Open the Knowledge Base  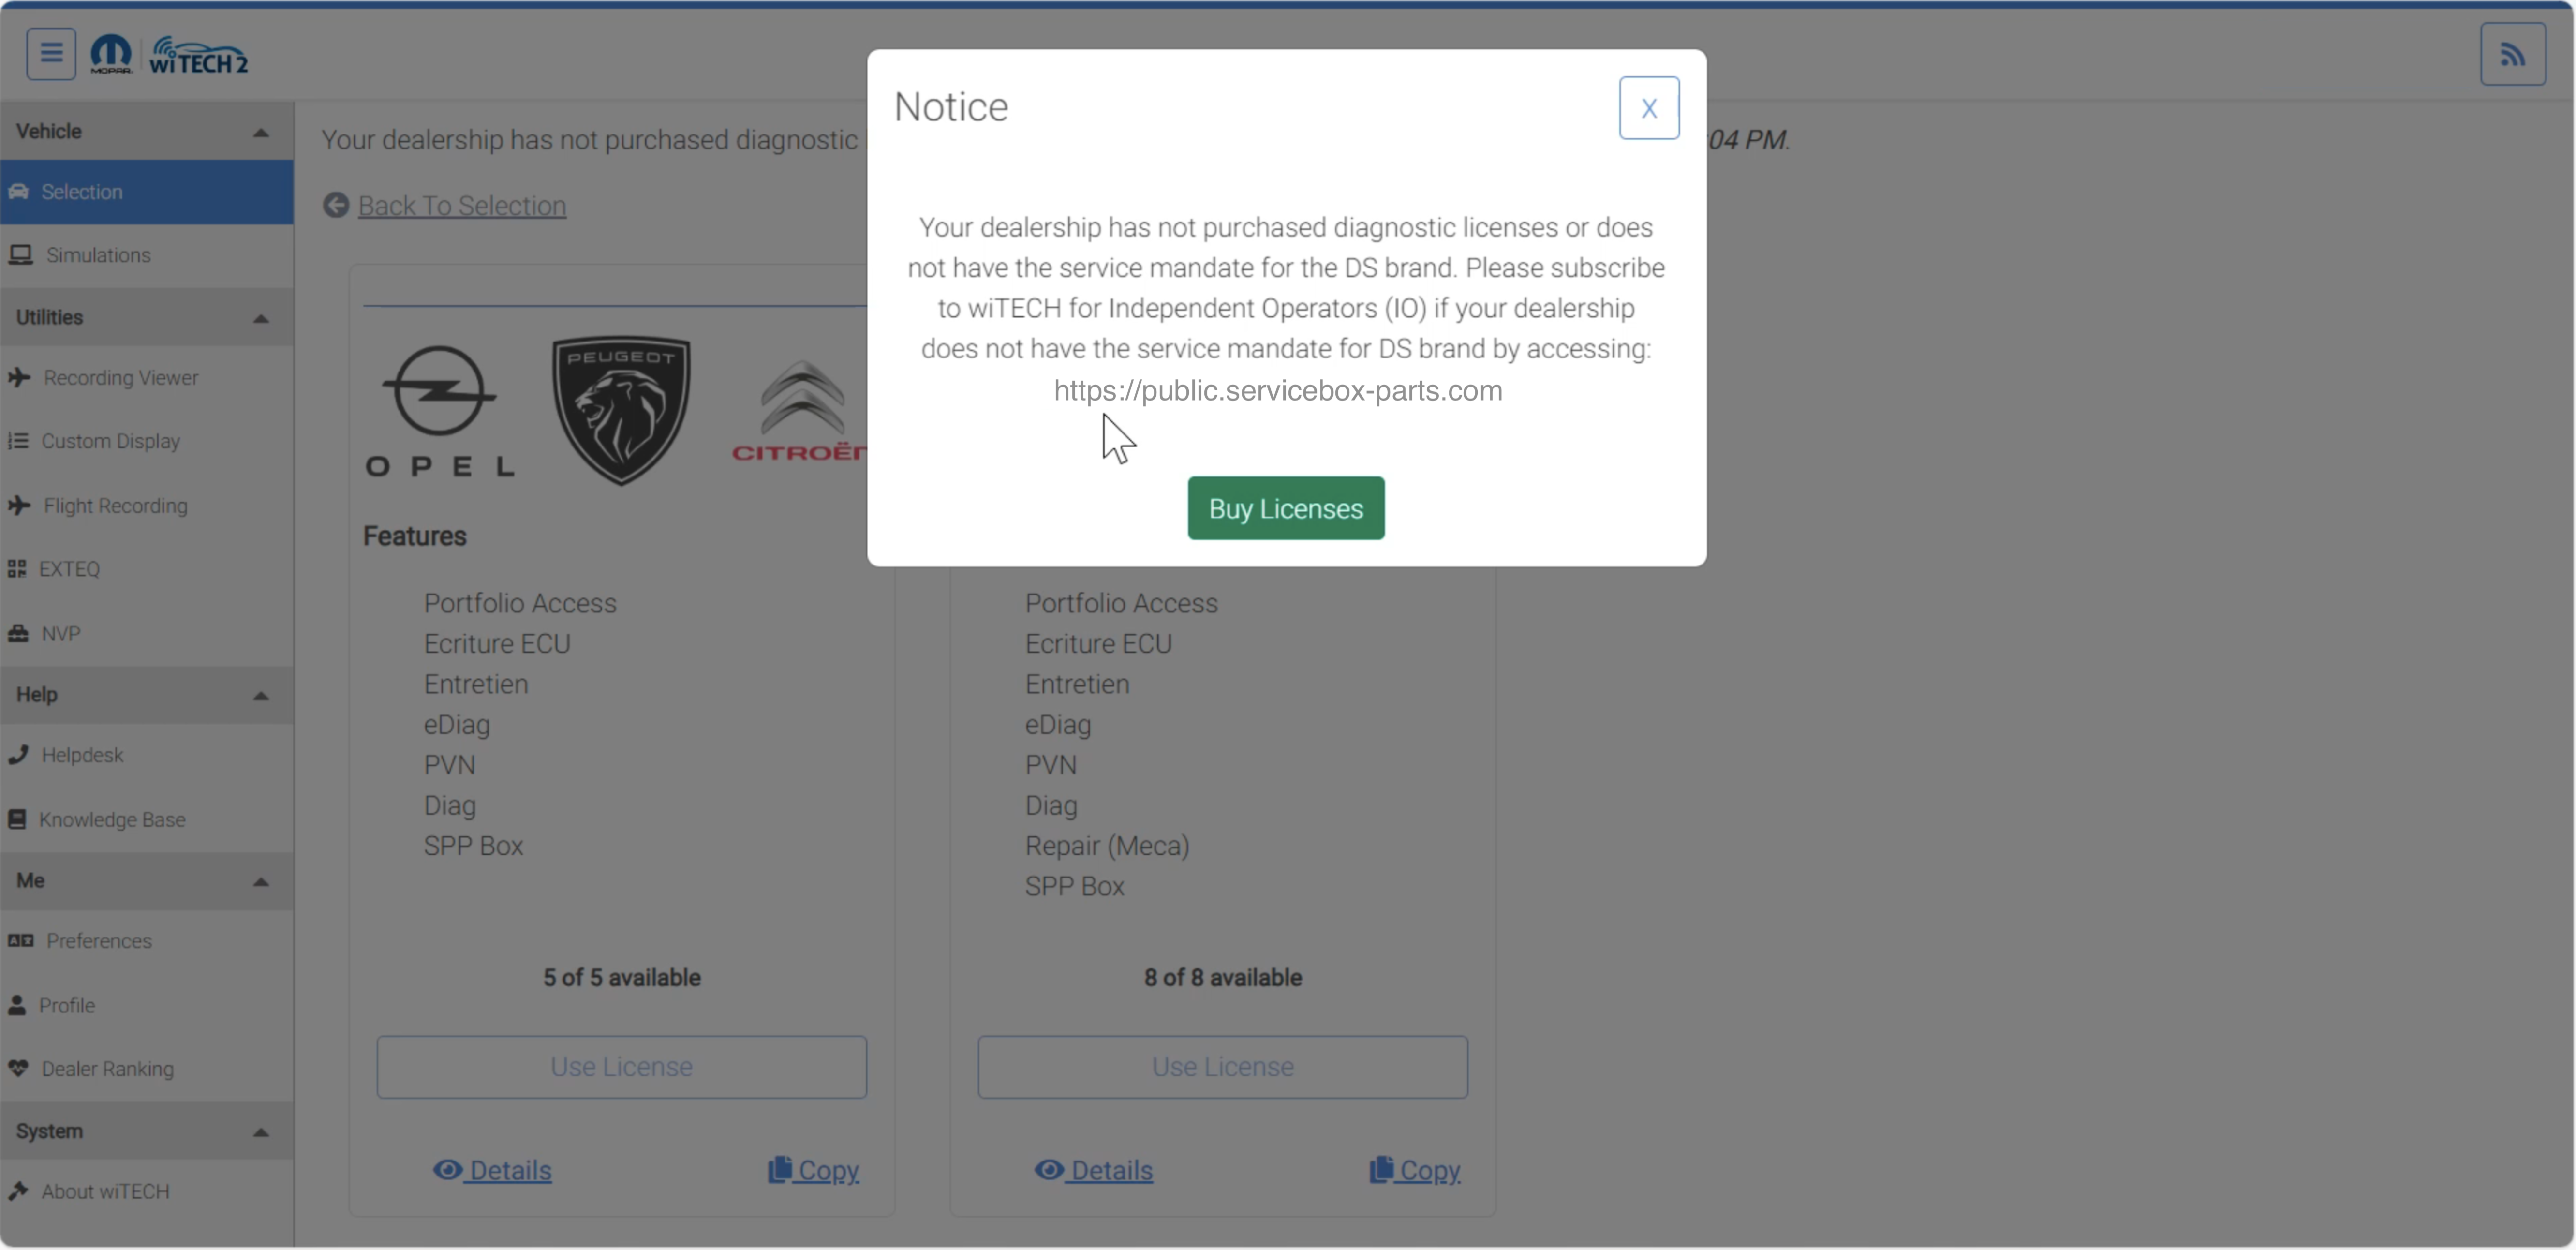147,820
